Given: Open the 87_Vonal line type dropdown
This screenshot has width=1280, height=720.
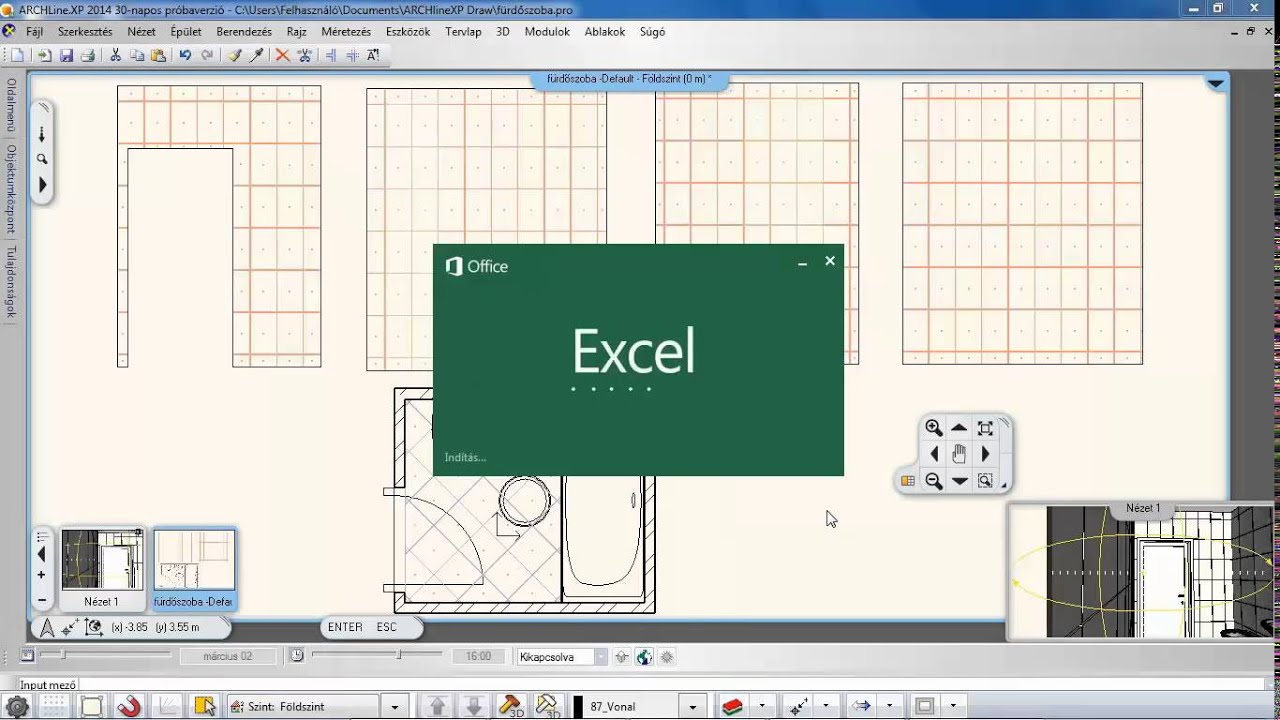Looking at the screenshot, I should tap(693, 707).
